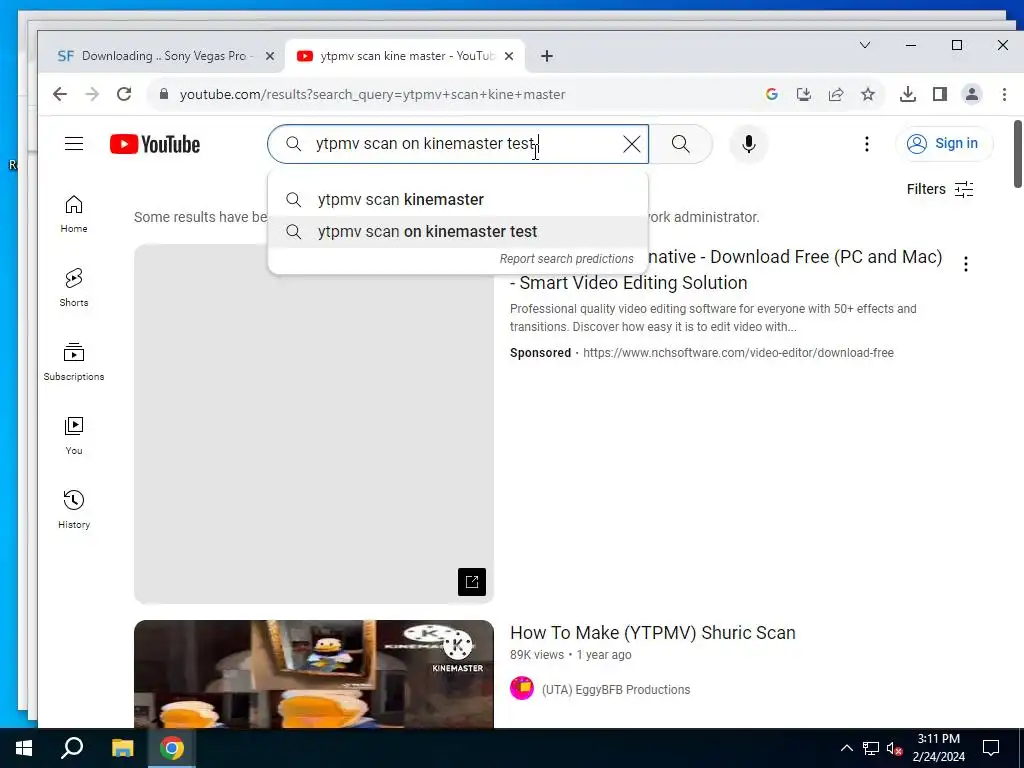1024x768 pixels.
Task: Open the notification center icon
Action: coord(991,748)
